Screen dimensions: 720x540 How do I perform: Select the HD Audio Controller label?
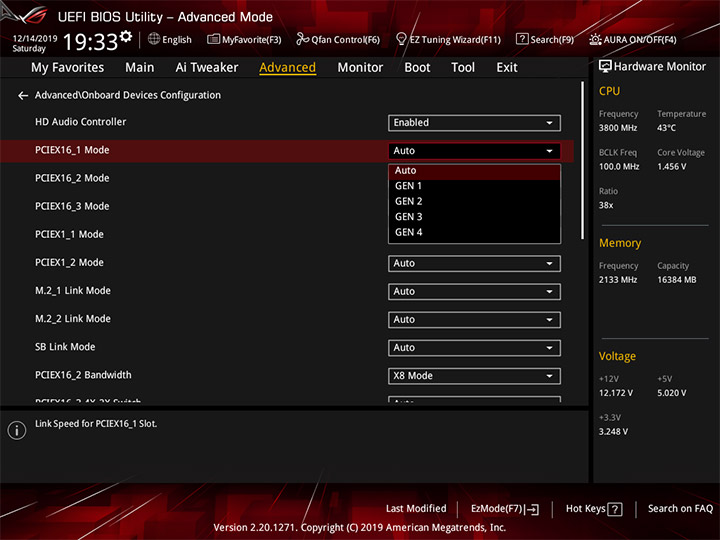coord(80,122)
